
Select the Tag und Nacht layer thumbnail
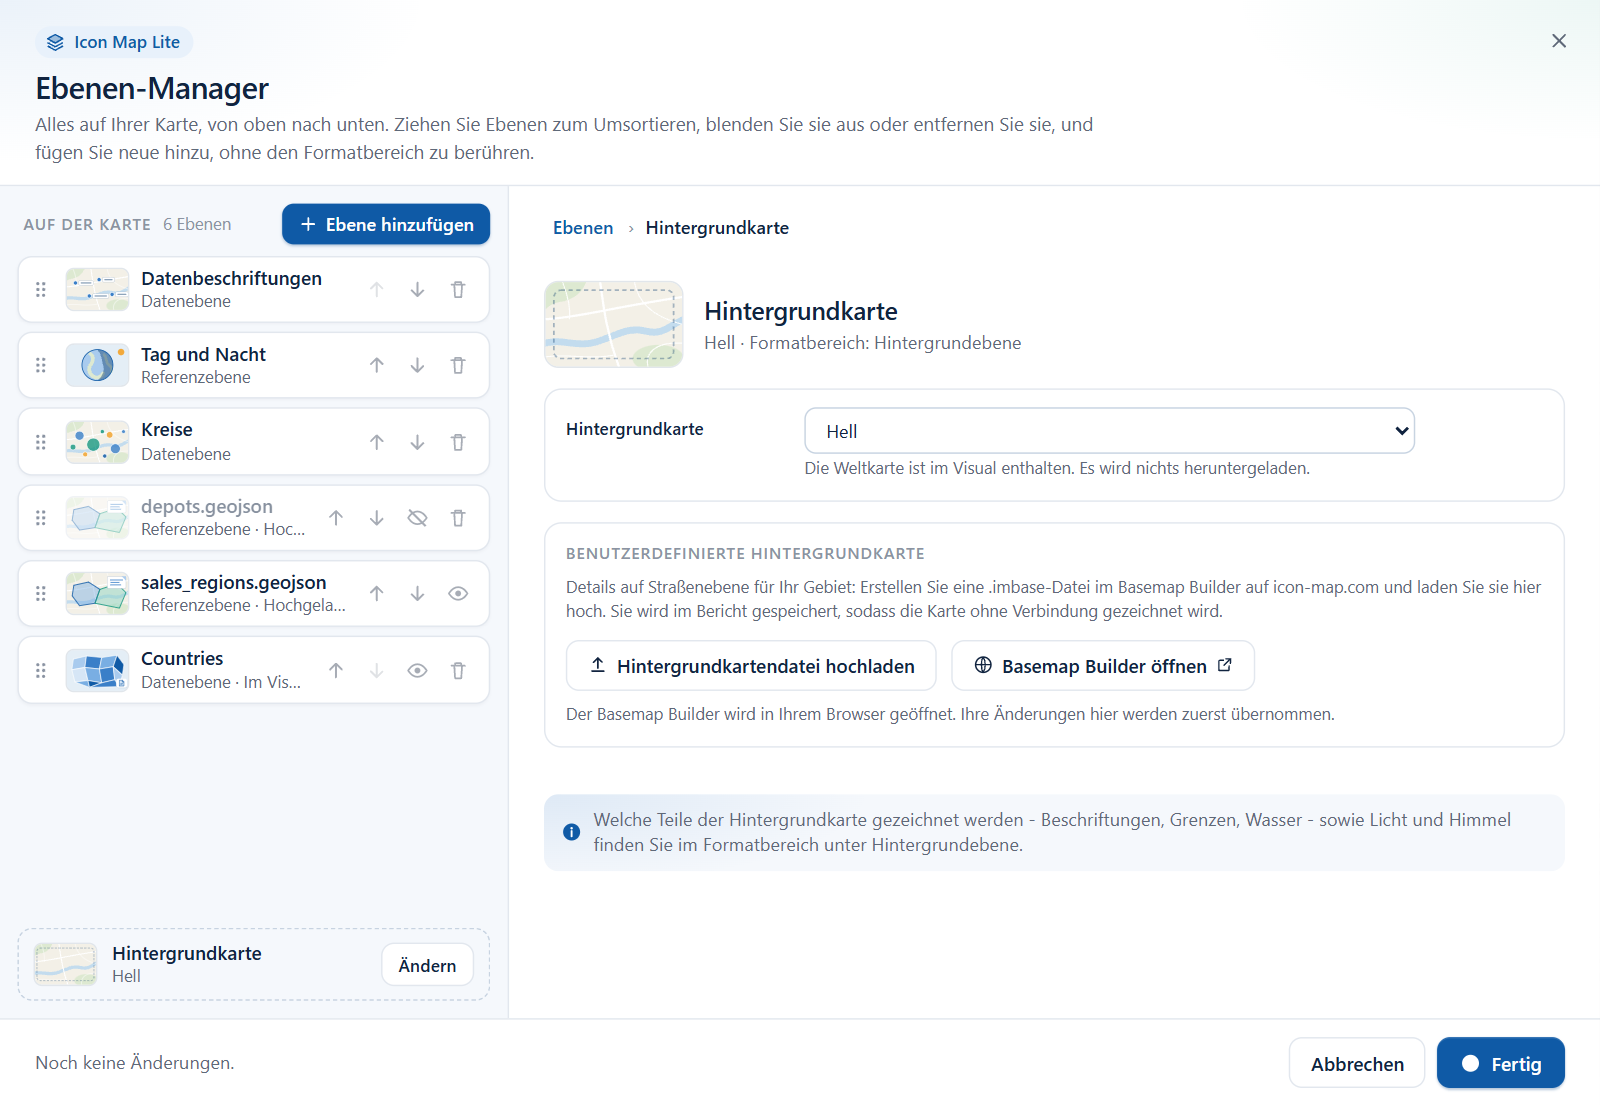pyautogui.click(x=97, y=366)
